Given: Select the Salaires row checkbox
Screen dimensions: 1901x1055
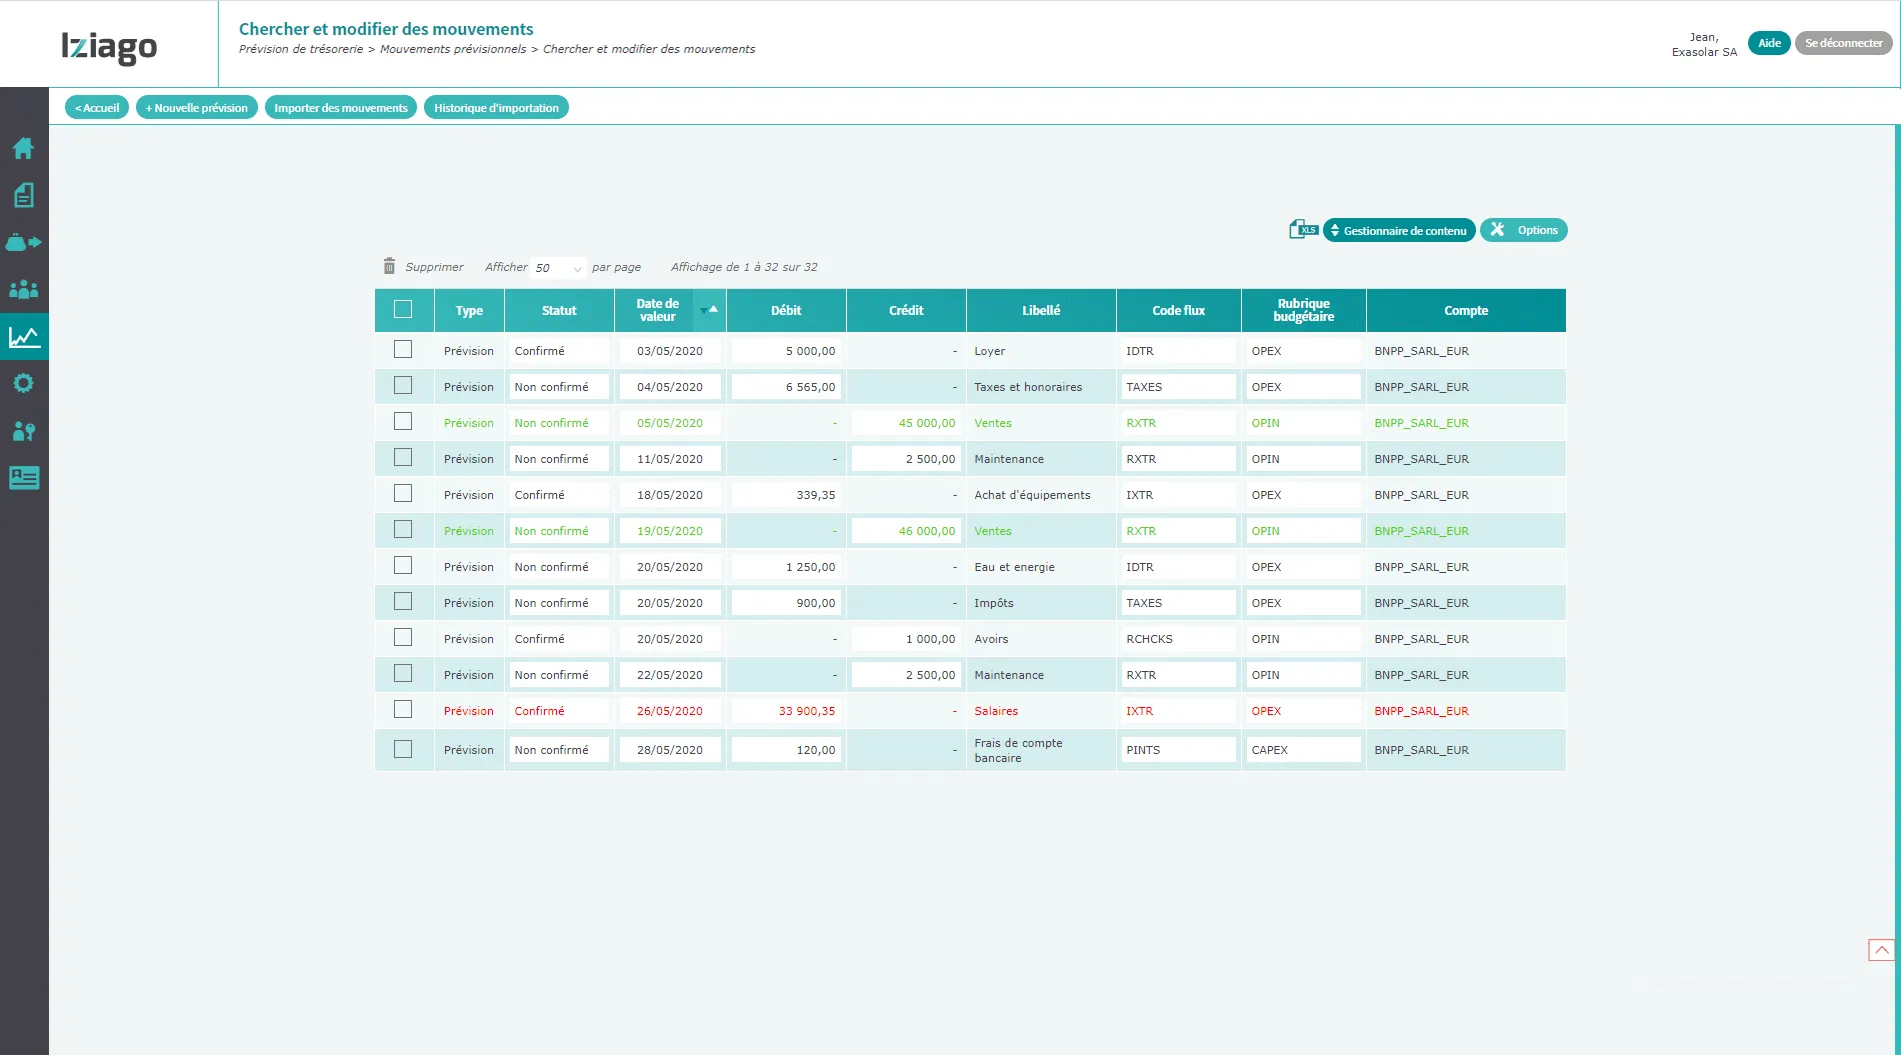Looking at the screenshot, I should click(x=403, y=710).
